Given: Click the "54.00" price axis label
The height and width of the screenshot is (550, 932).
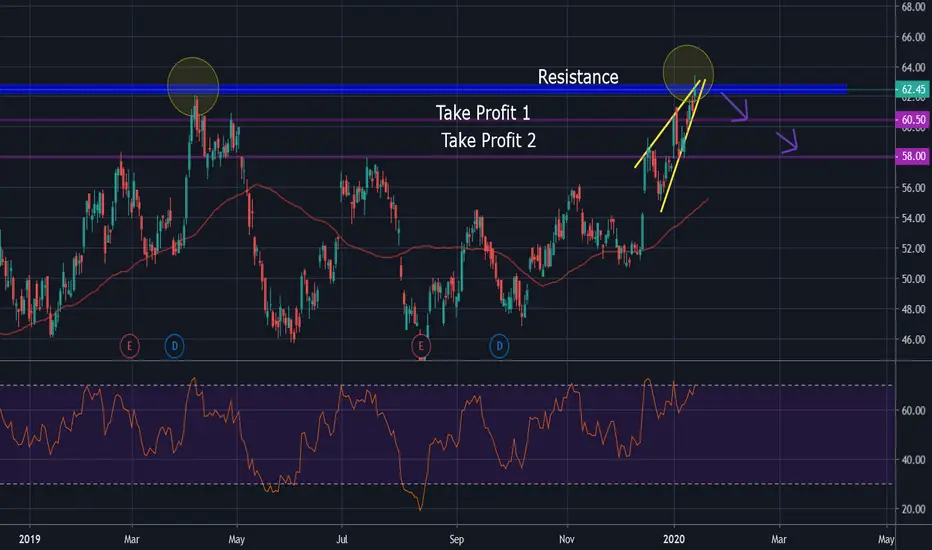Looking at the screenshot, I should (x=914, y=218).
